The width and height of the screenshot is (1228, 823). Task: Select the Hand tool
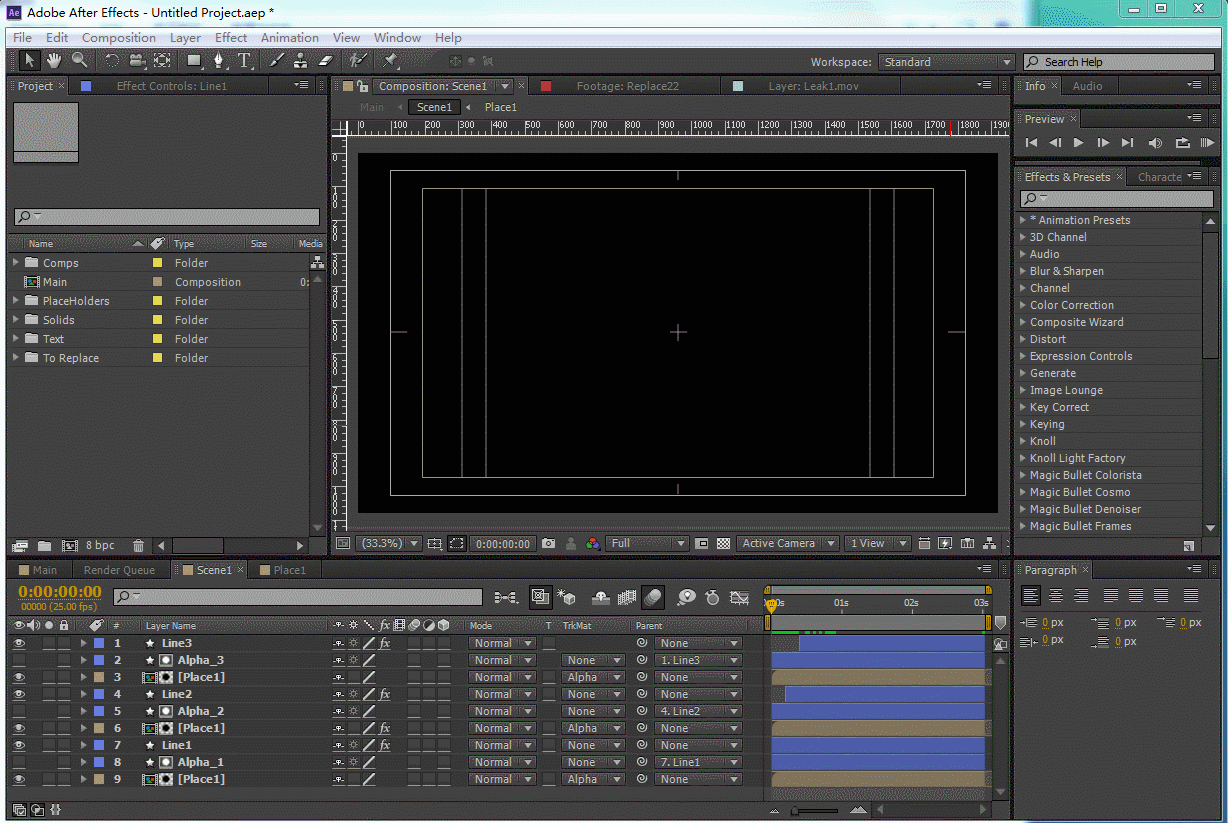click(x=54, y=61)
